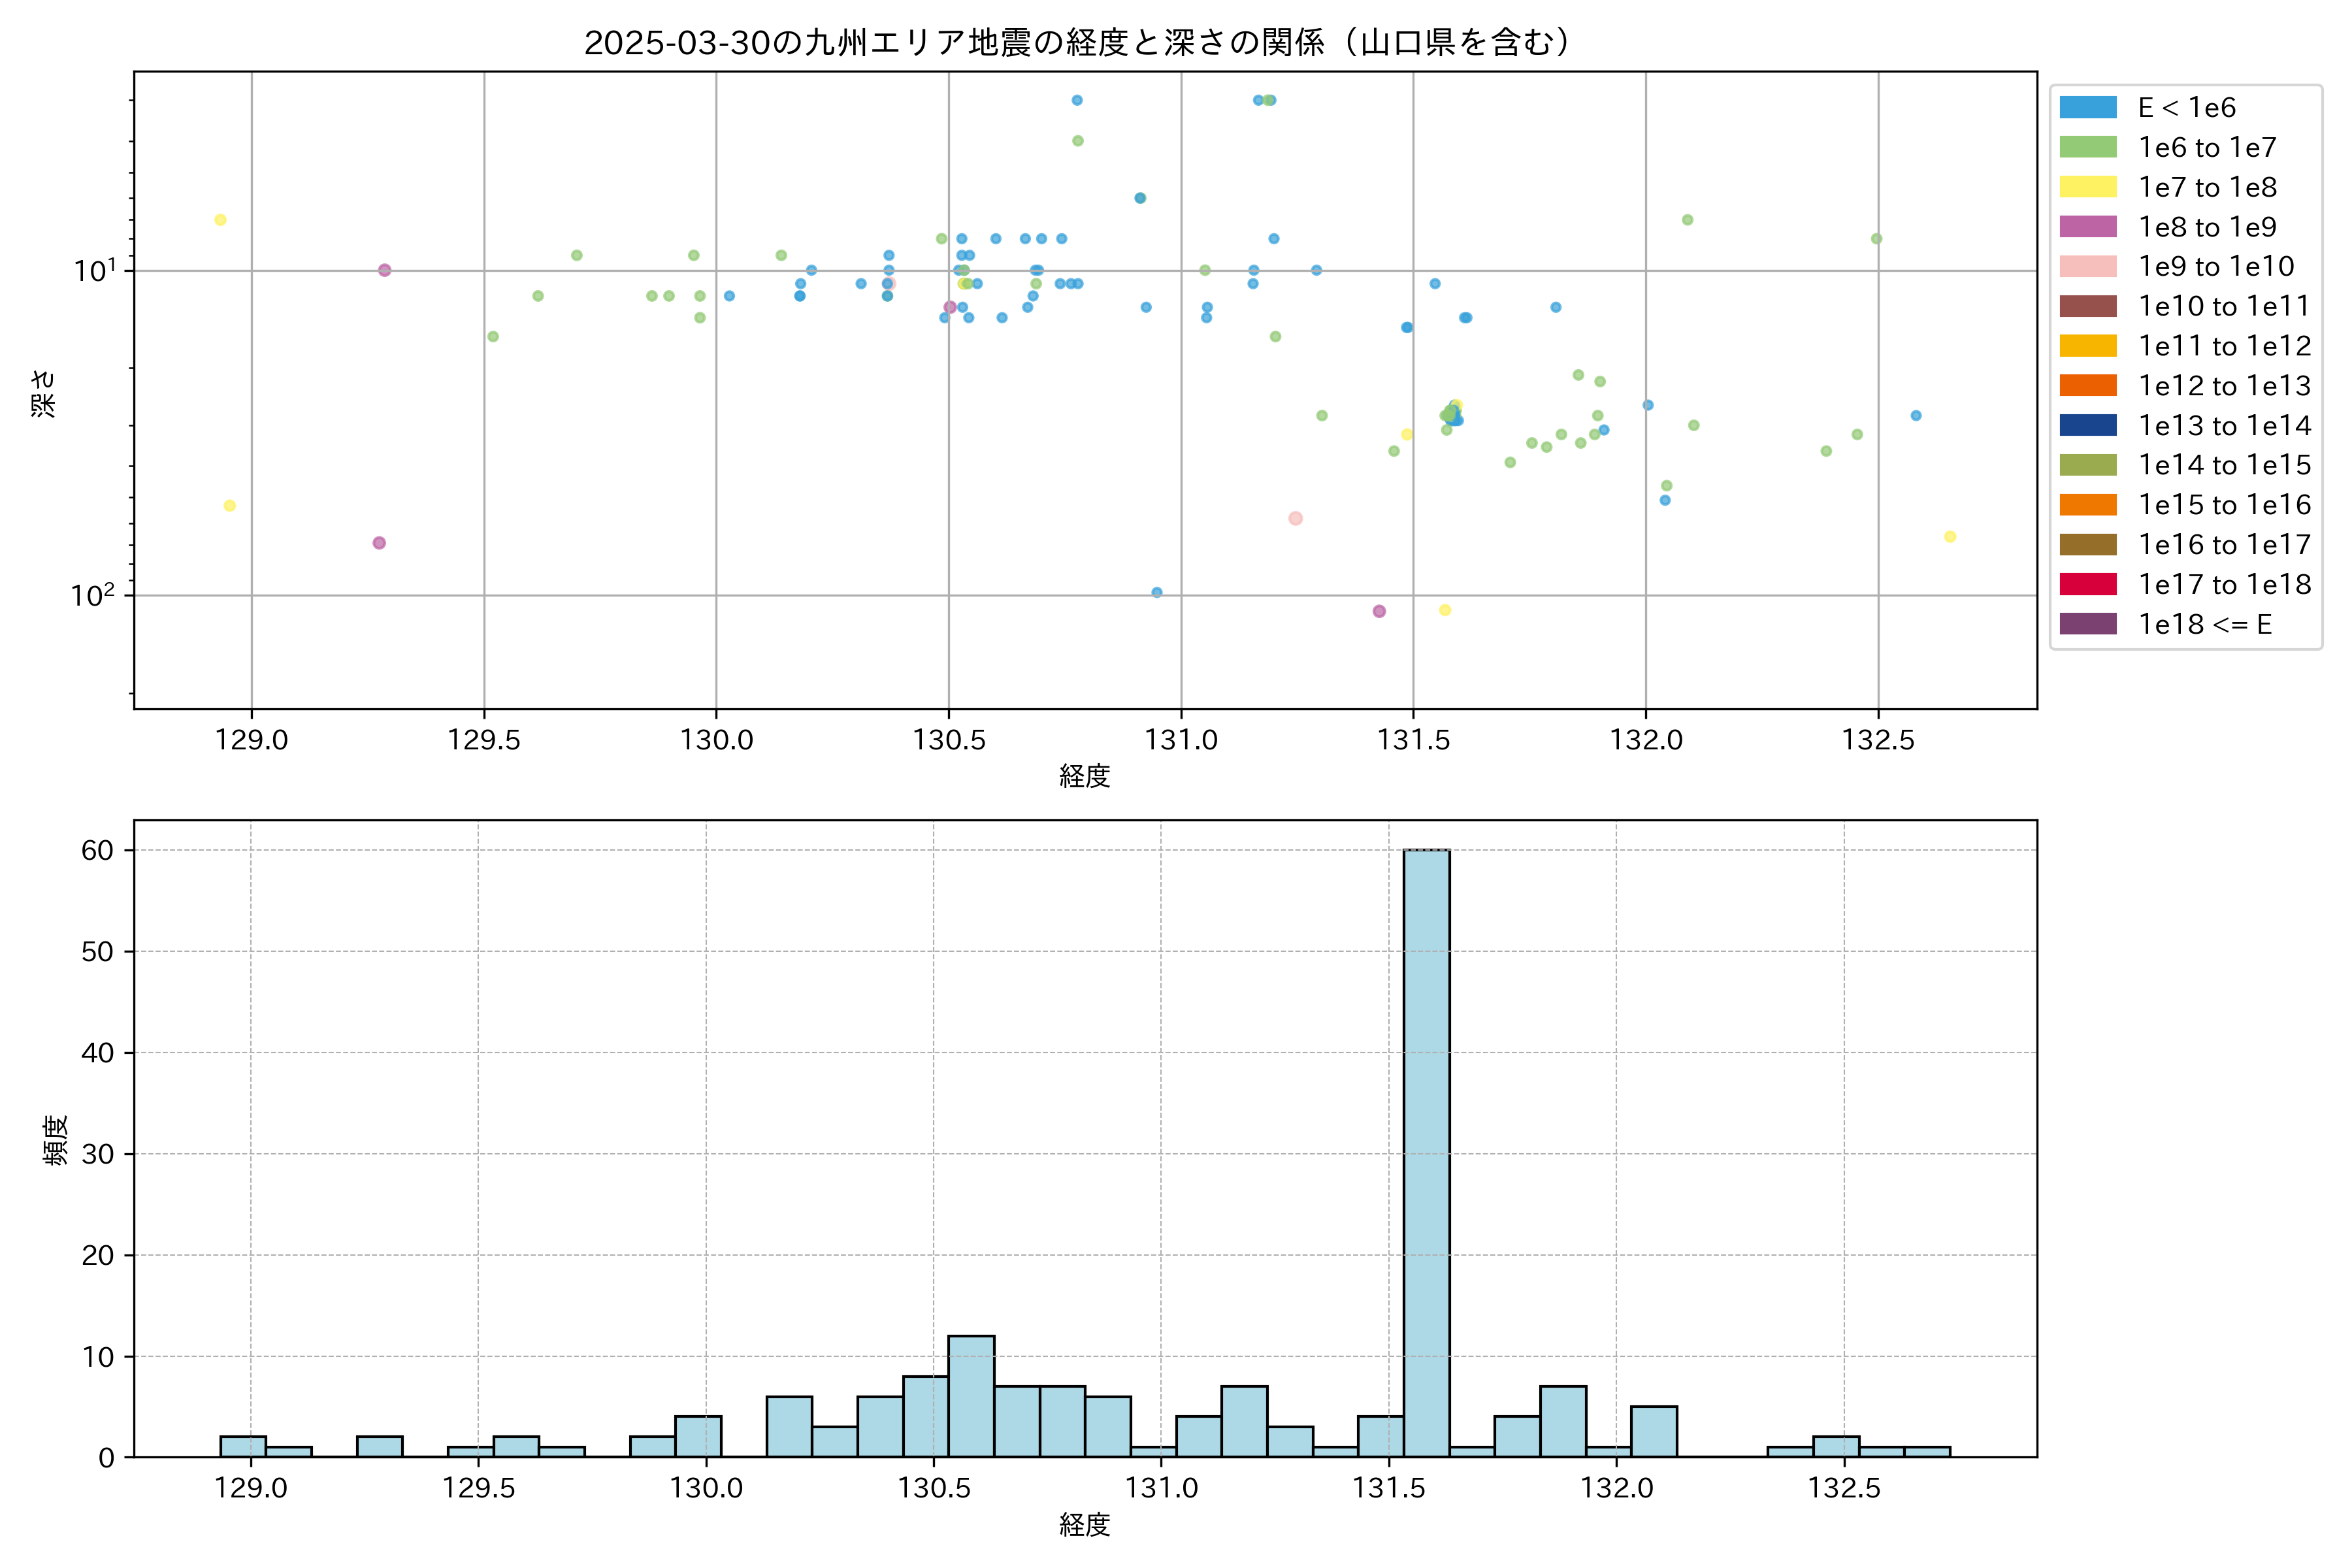
Task: Click the red 1e17 to 1e18 swatch
Action: [x=2087, y=584]
